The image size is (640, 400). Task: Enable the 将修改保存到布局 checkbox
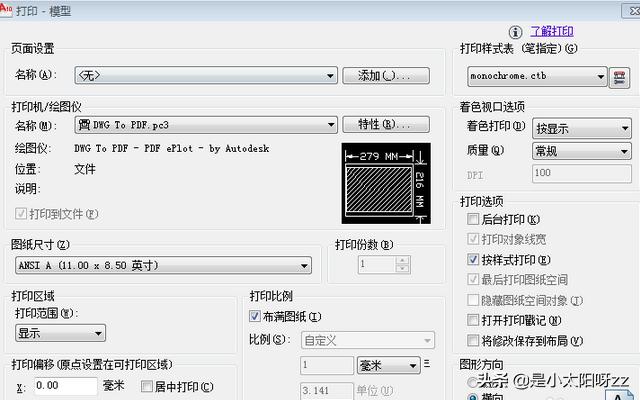[x=473, y=340]
